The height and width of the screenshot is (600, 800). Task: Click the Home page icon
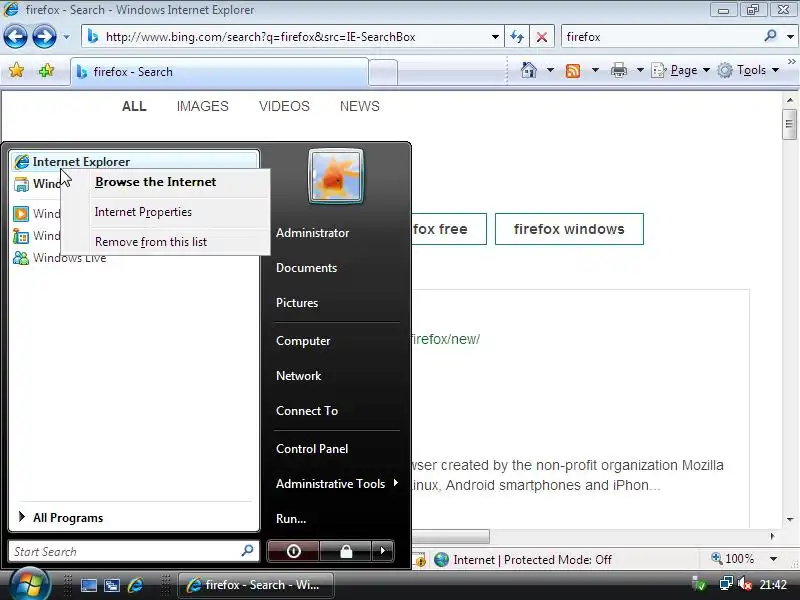pyautogui.click(x=529, y=70)
